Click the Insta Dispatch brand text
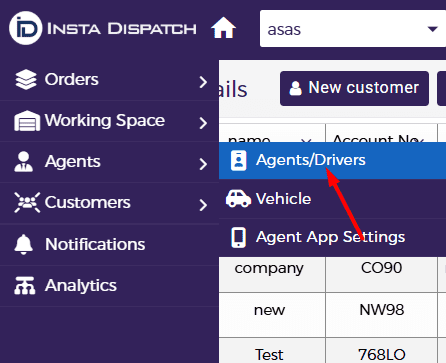The image size is (446, 363). tap(122, 29)
